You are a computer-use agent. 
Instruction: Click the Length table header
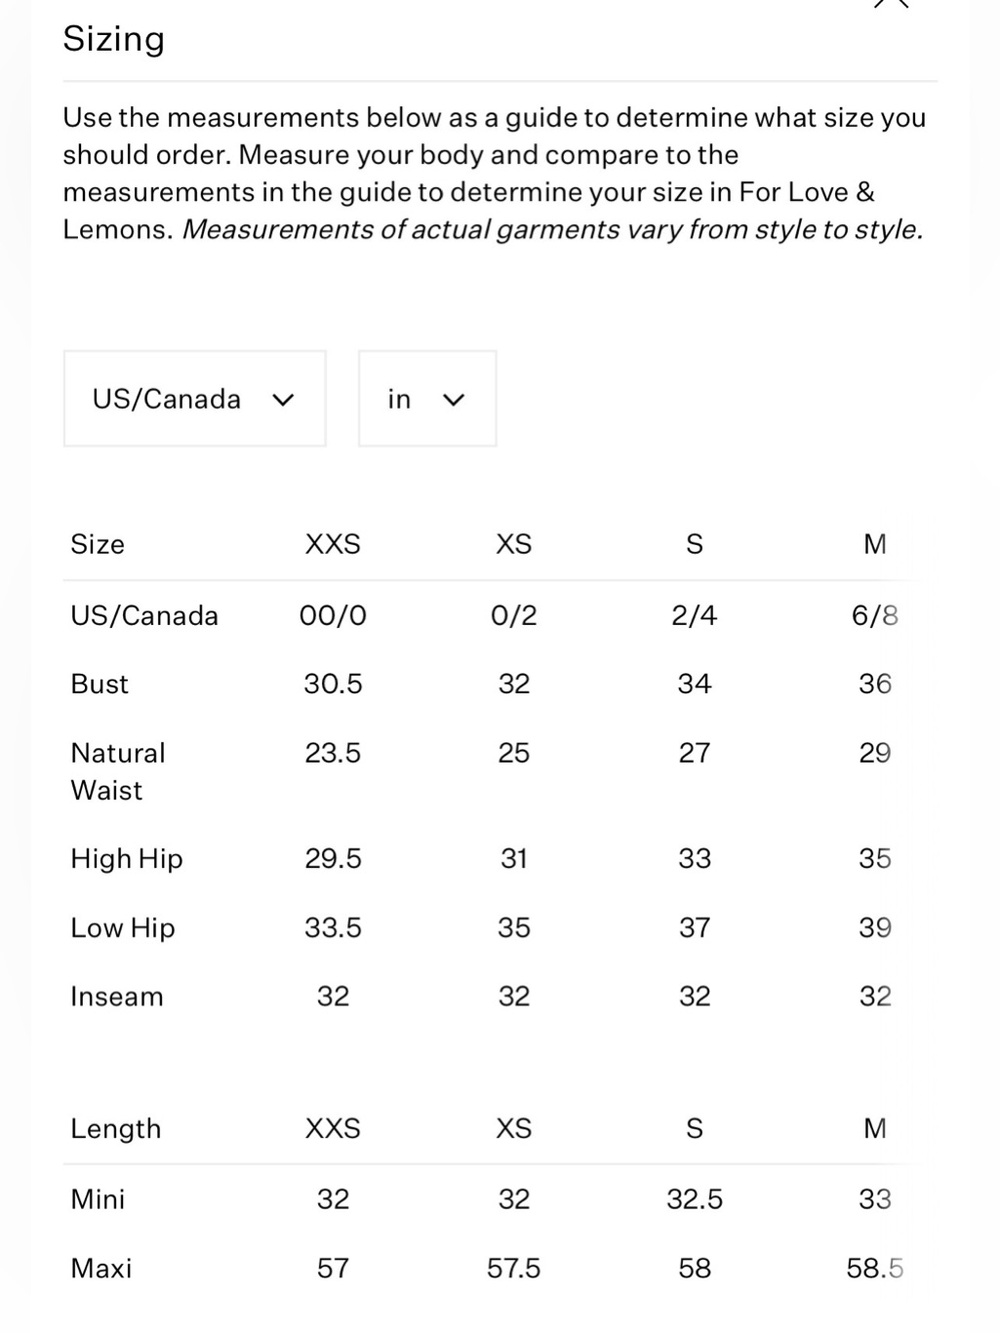pos(116,1129)
